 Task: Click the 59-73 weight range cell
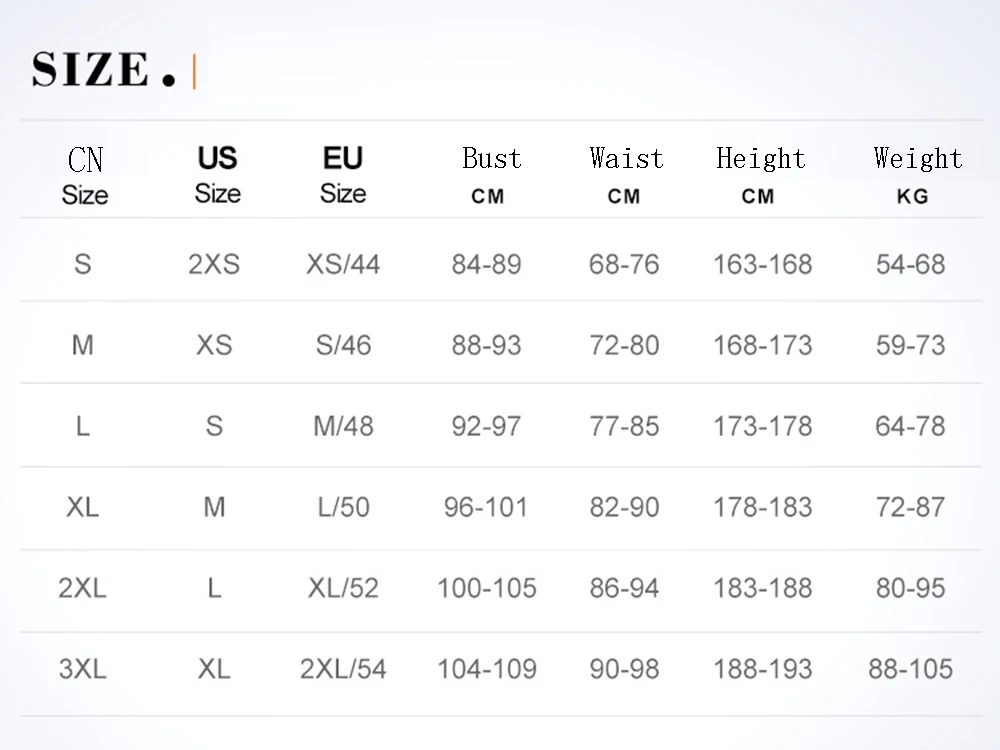point(910,346)
